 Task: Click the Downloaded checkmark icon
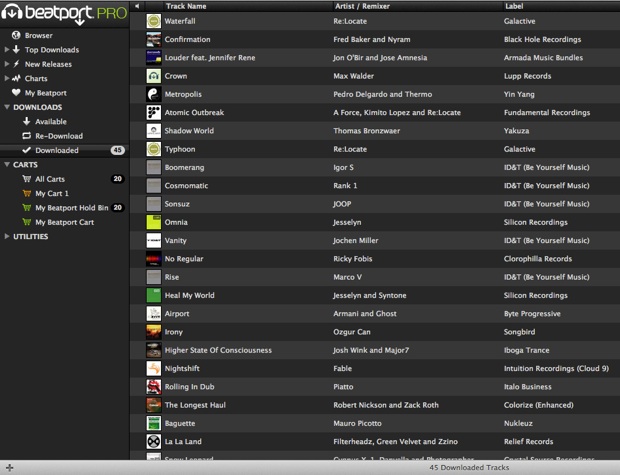coord(26,150)
